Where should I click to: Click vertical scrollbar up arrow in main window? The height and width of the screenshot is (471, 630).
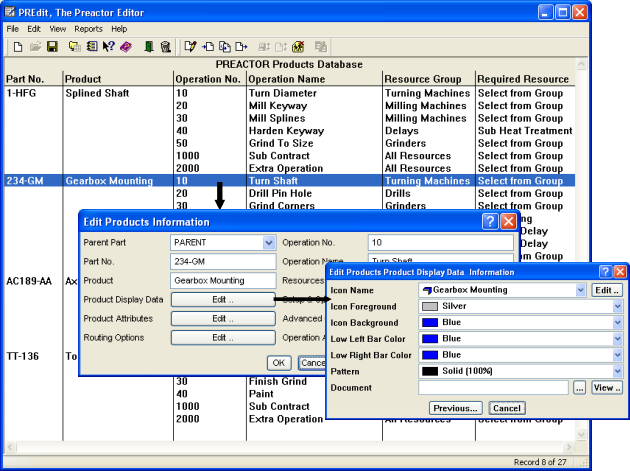click(x=581, y=64)
